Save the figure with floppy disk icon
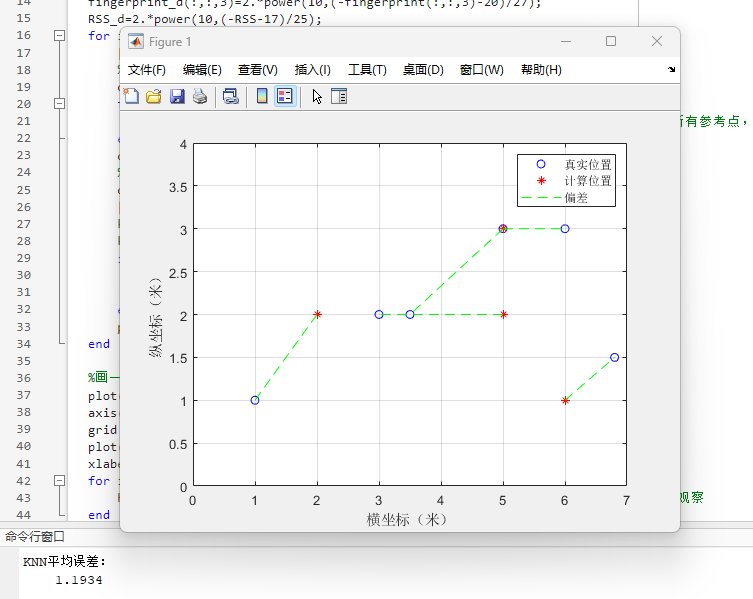This screenshot has width=753, height=599. click(x=177, y=97)
